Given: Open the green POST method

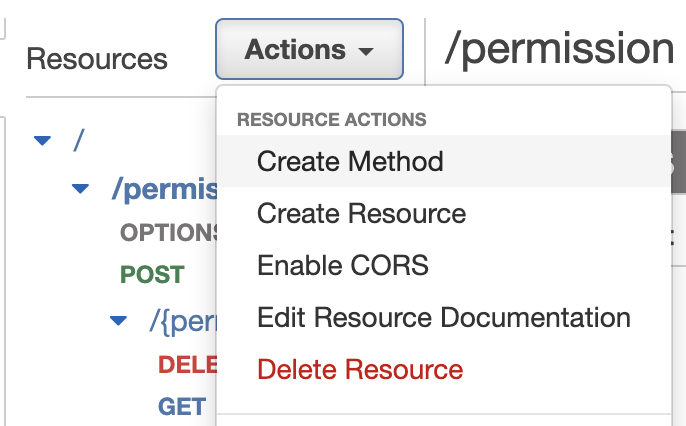Looking at the screenshot, I should tap(152, 274).
